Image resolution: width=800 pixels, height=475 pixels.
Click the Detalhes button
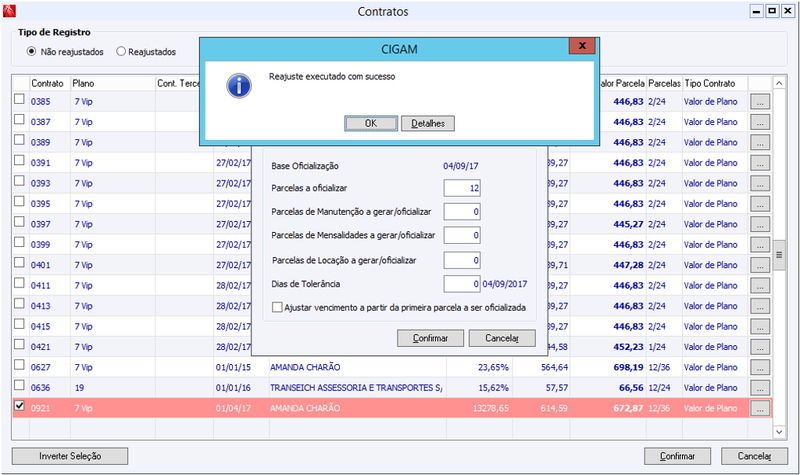coord(428,123)
